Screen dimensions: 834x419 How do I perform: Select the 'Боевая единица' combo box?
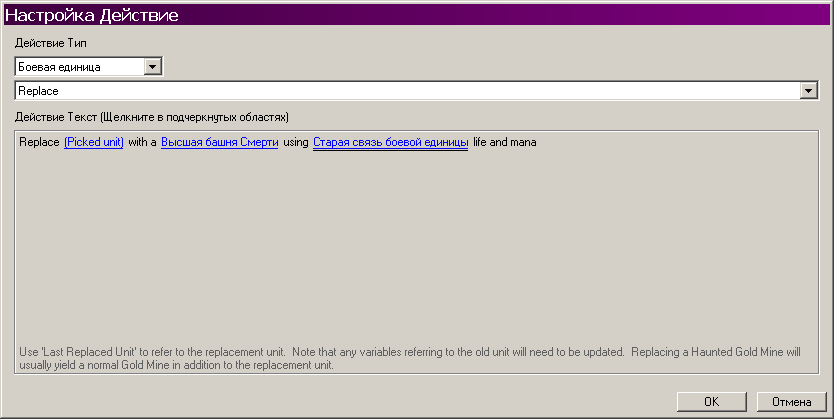89,67
